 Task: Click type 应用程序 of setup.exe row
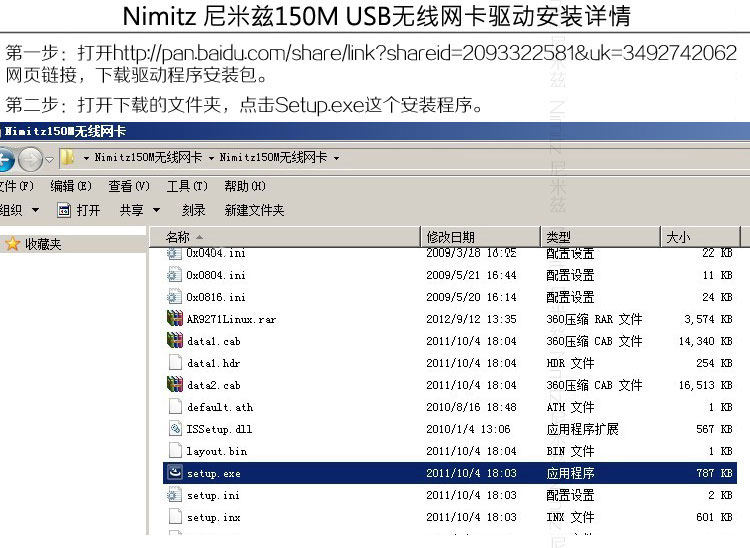pyautogui.click(x=570, y=473)
